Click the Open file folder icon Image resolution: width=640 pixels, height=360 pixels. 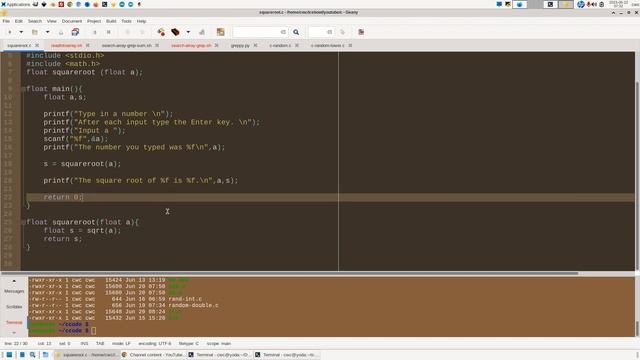click(x=35, y=32)
